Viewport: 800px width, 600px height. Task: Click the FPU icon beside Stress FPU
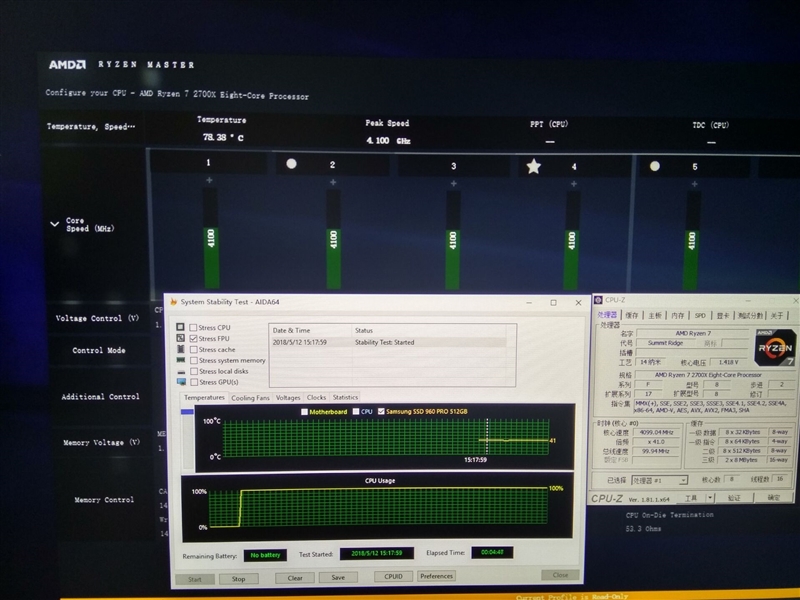point(180,338)
